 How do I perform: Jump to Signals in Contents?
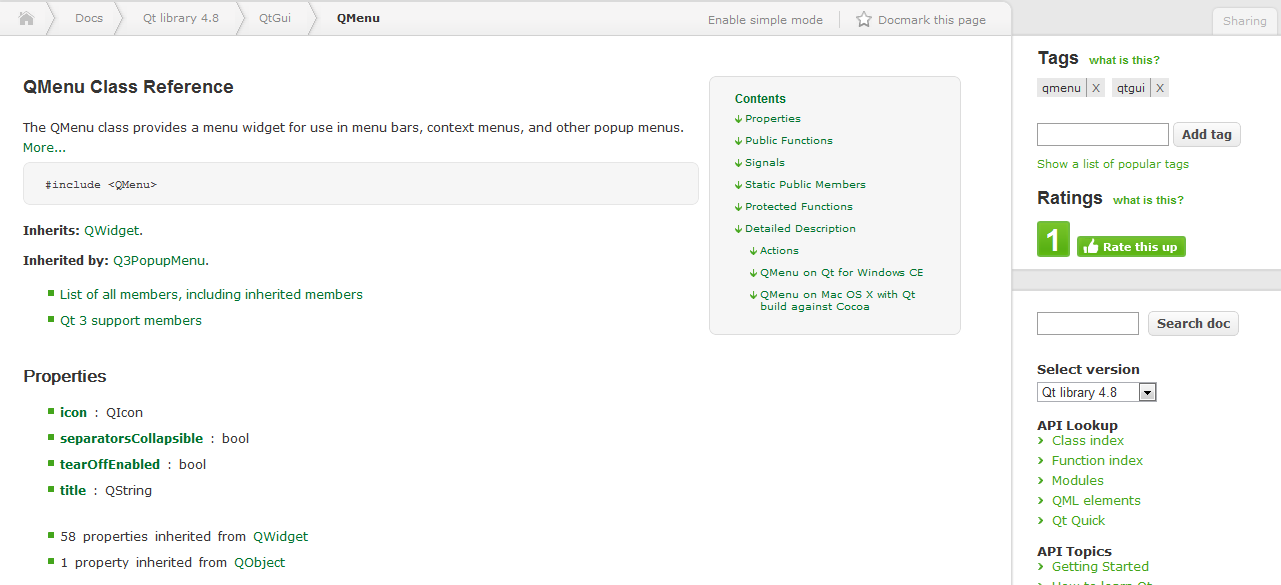coord(764,163)
